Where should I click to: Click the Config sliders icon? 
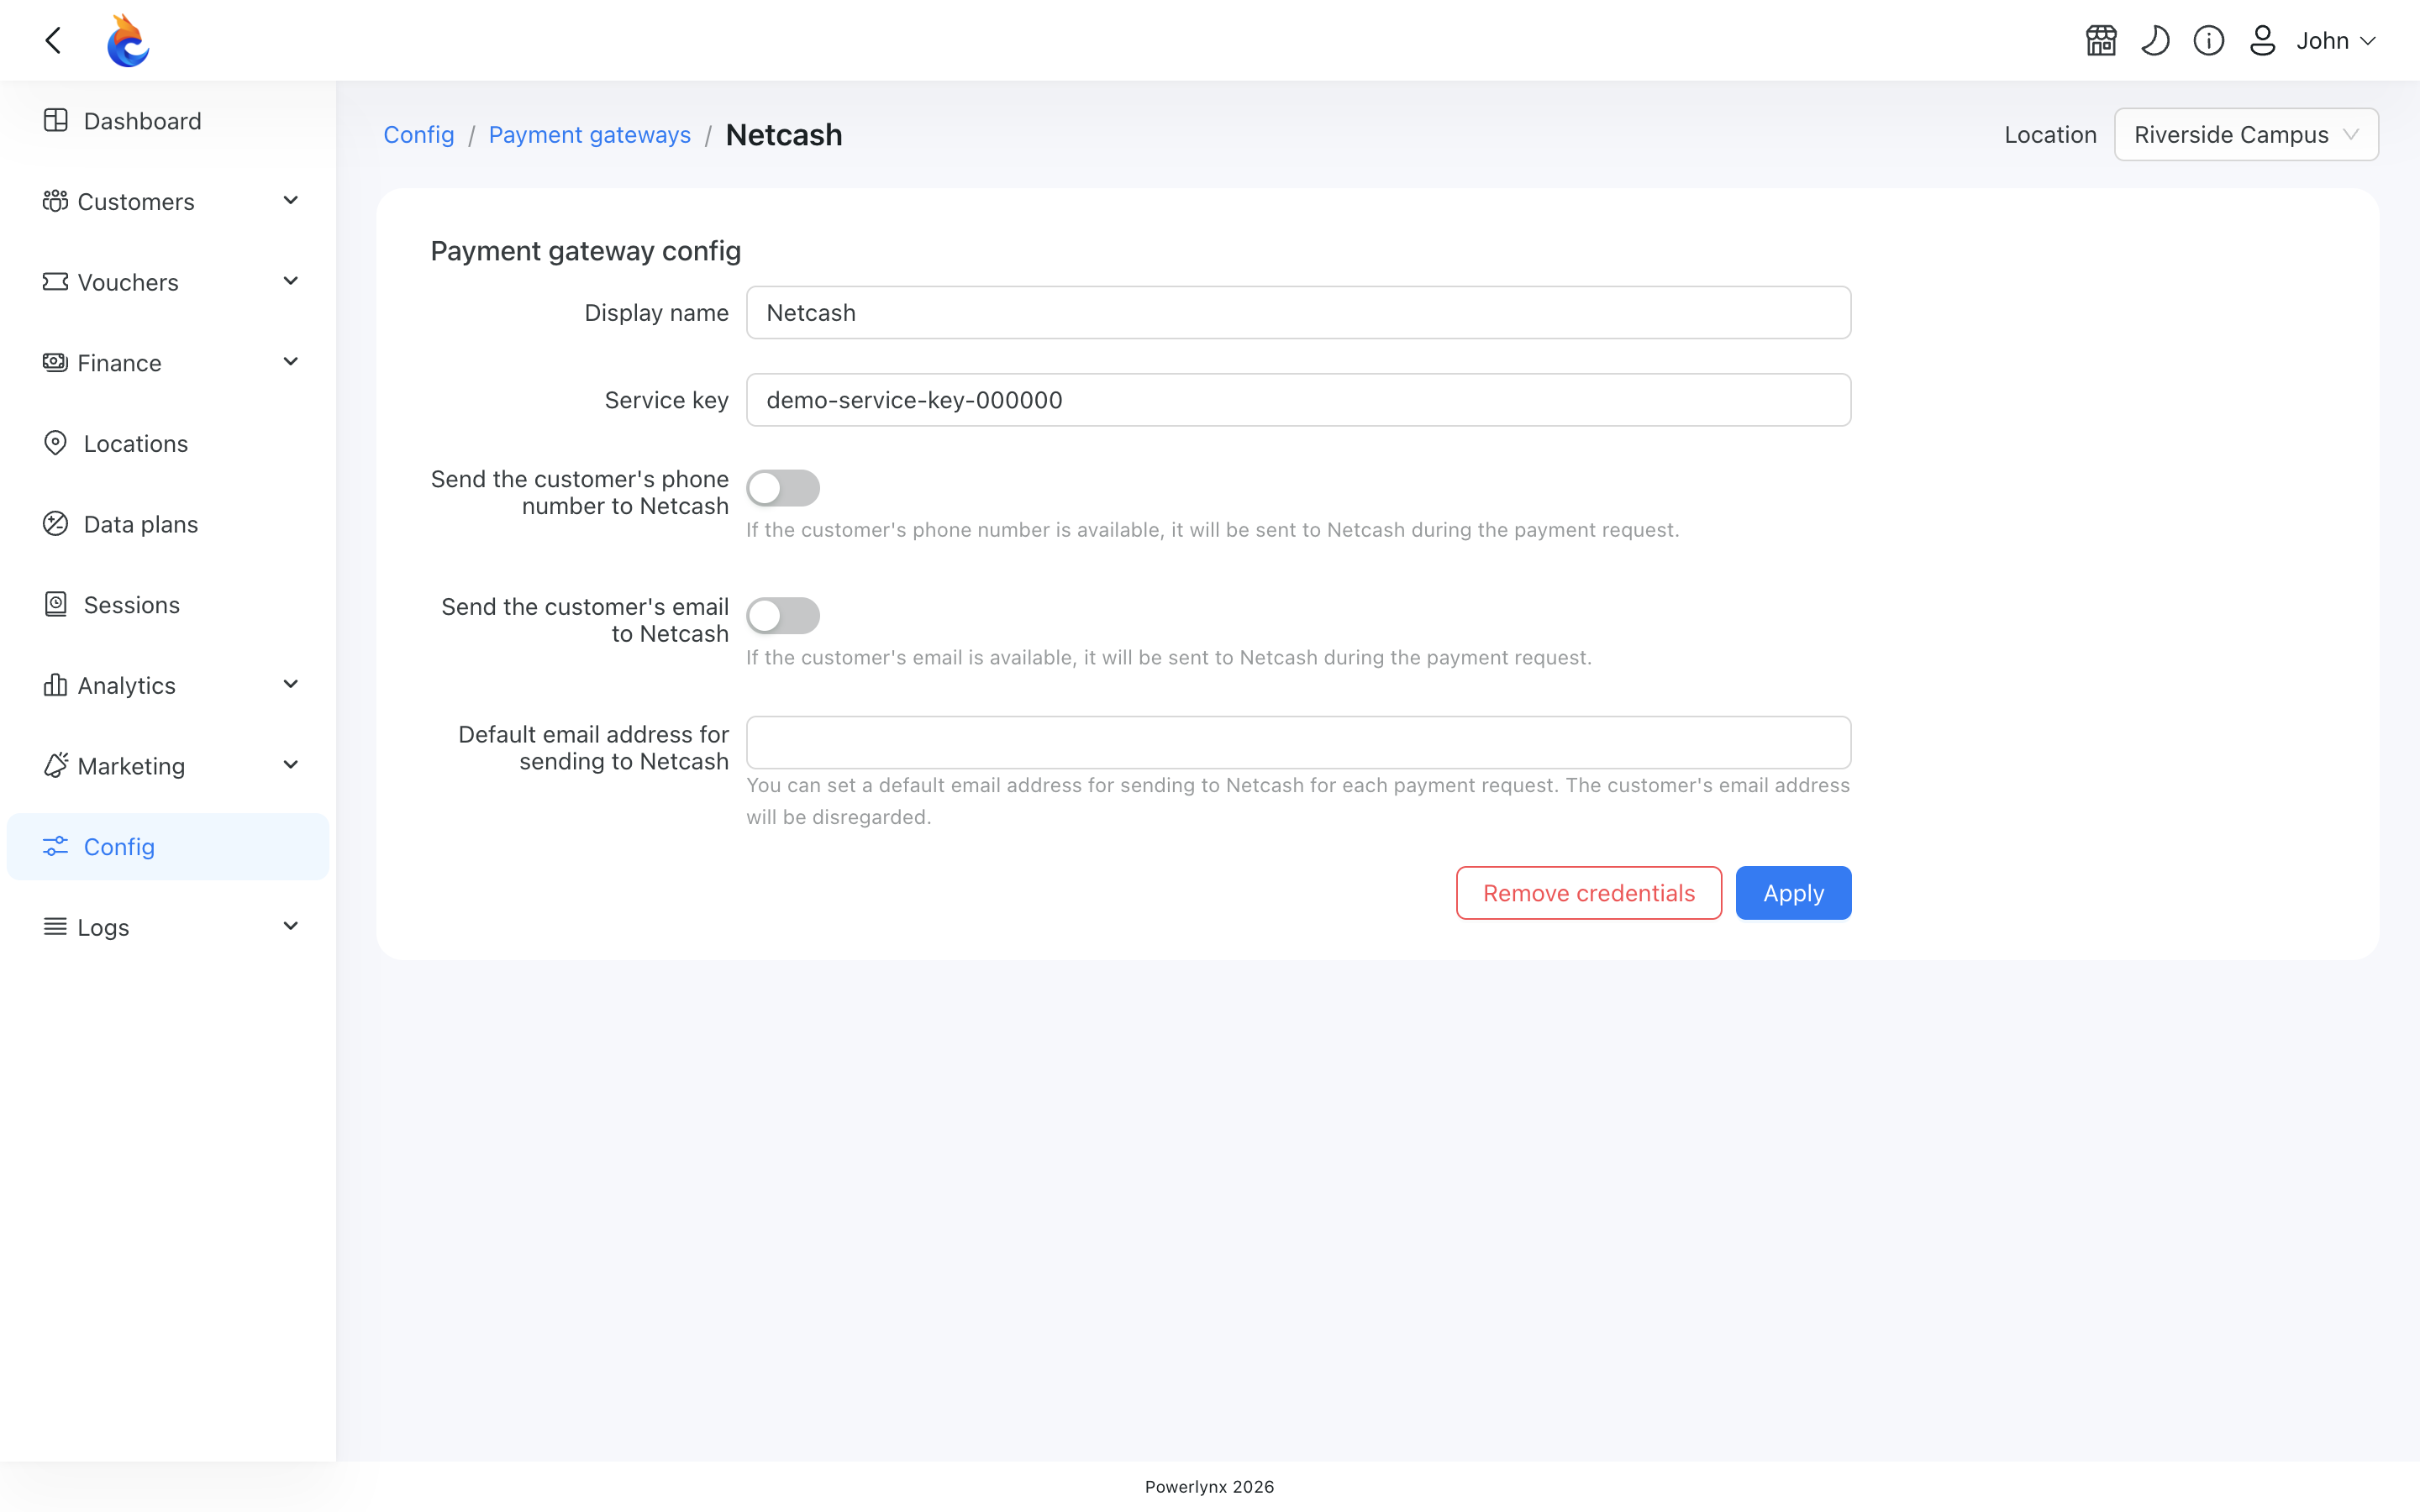coord(56,846)
